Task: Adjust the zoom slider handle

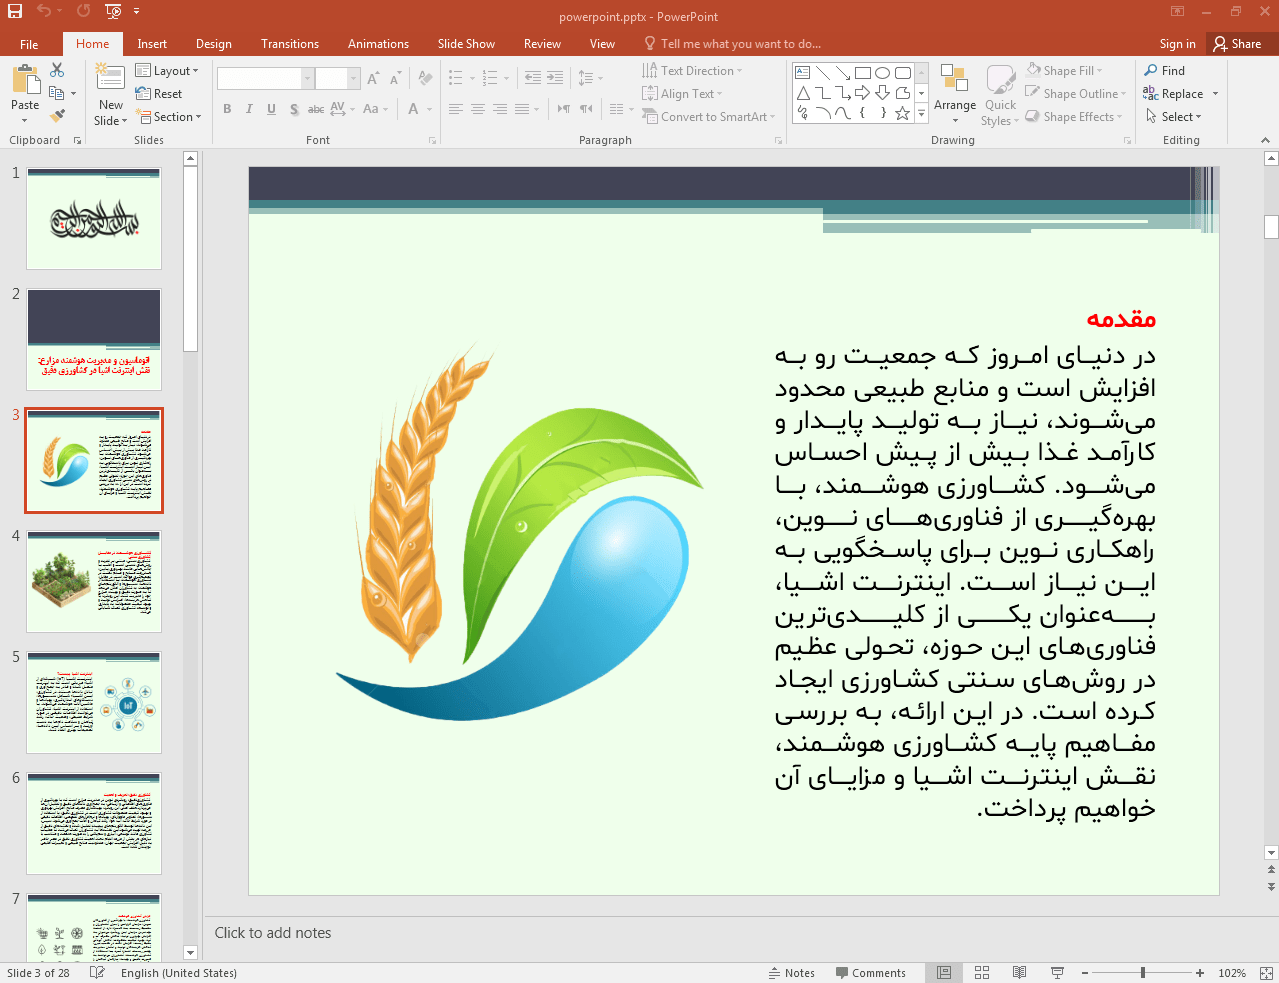Action: click(x=1142, y=973)
